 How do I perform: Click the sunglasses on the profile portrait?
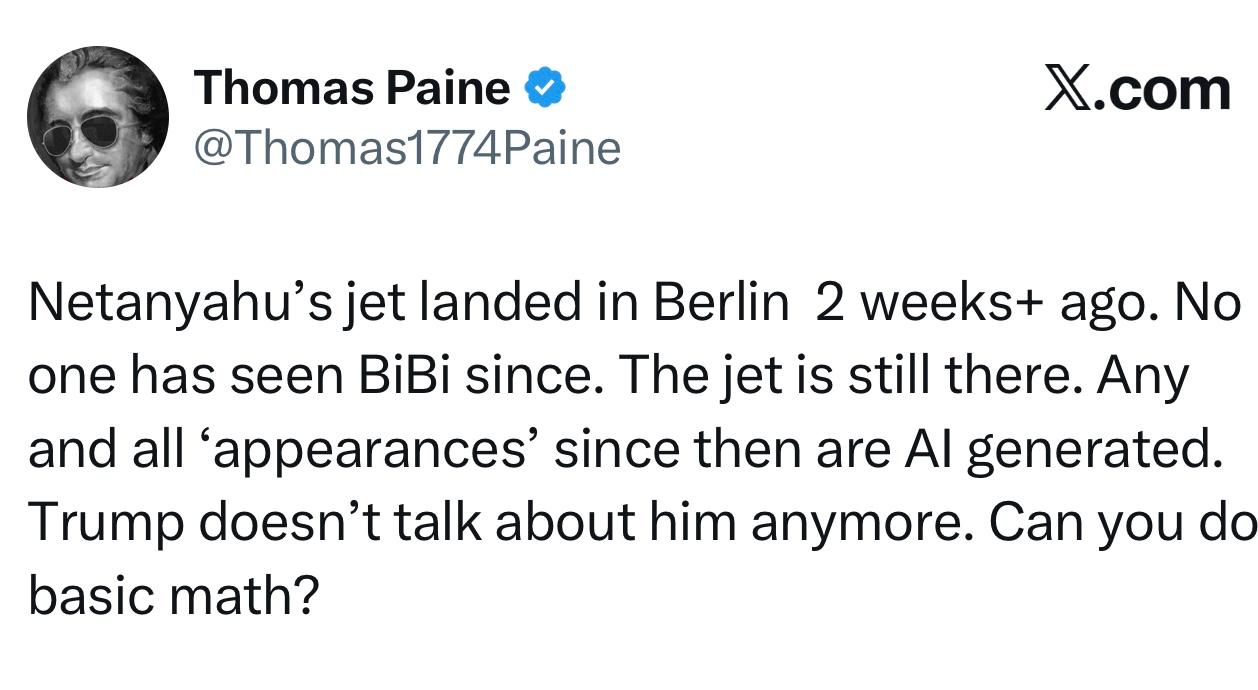pyautogui.click(x=91, y=134)
